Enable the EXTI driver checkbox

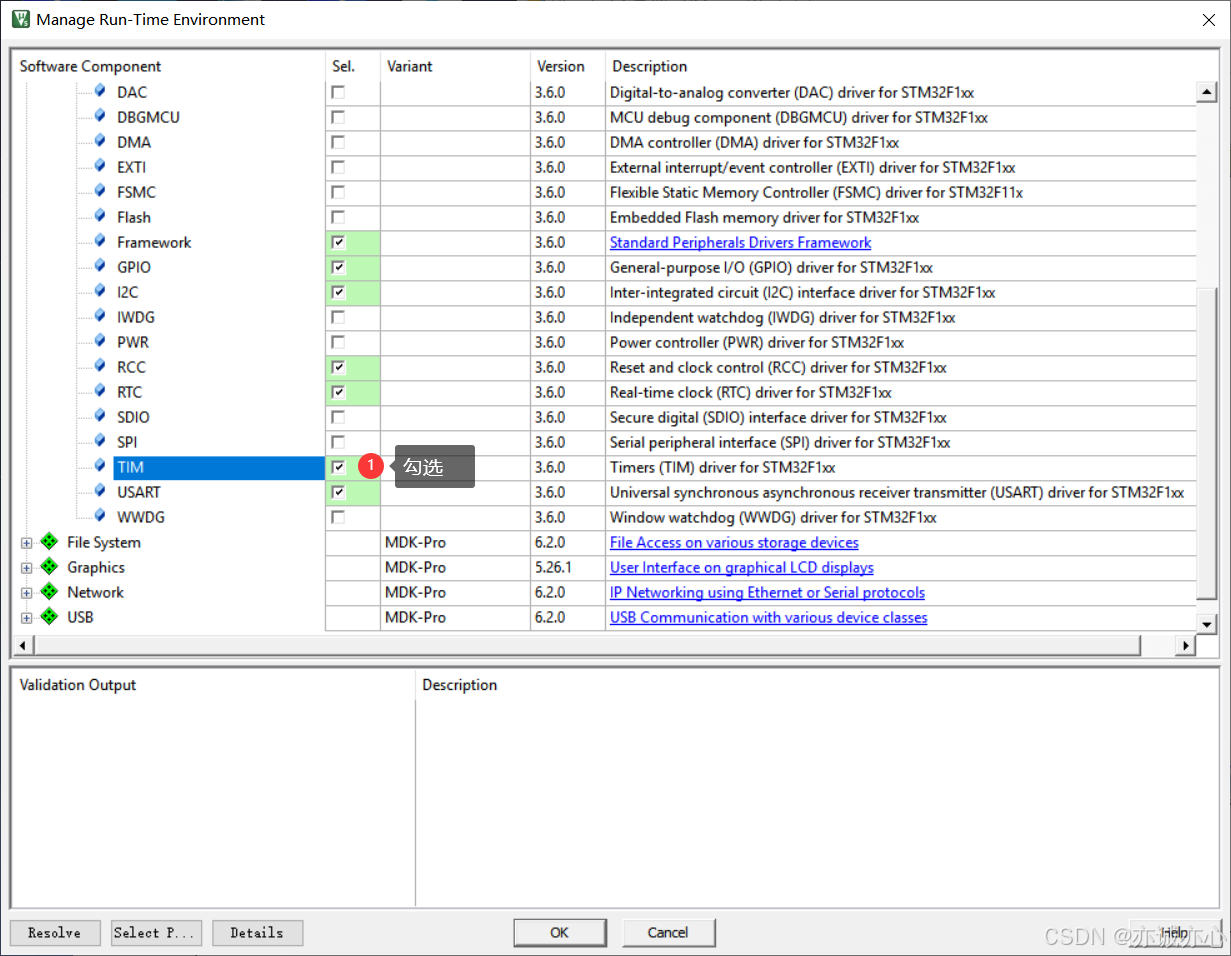(338, 167)
